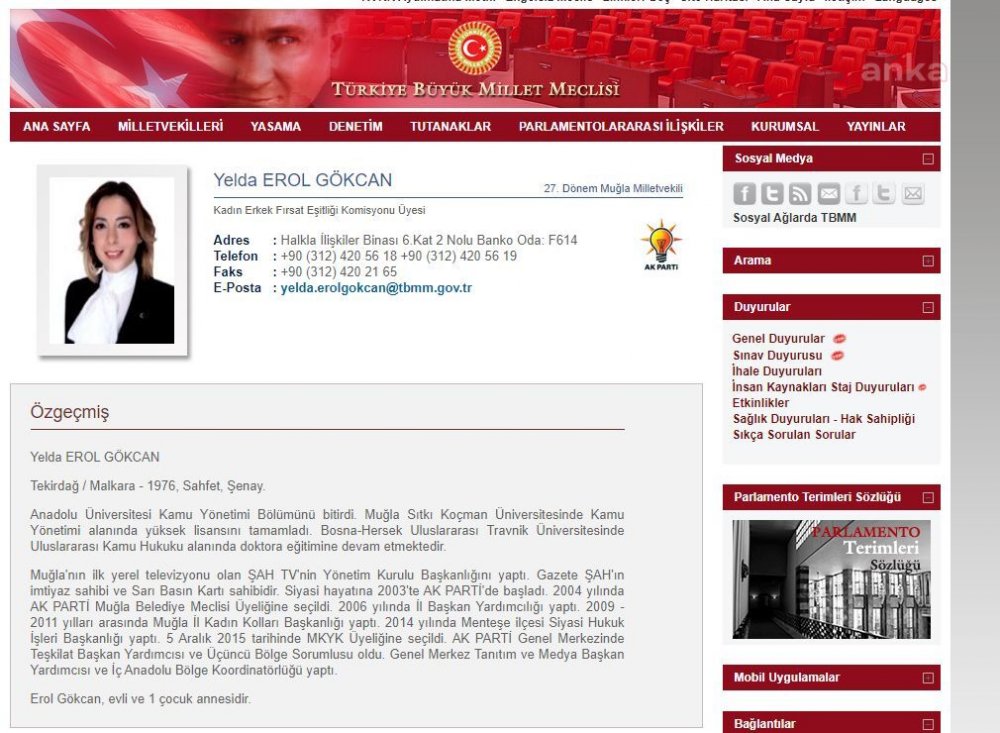This screenshot has height=733, width=1000.
Task: Click the light-colored Facebook icon
Action: tap(857, 194)
